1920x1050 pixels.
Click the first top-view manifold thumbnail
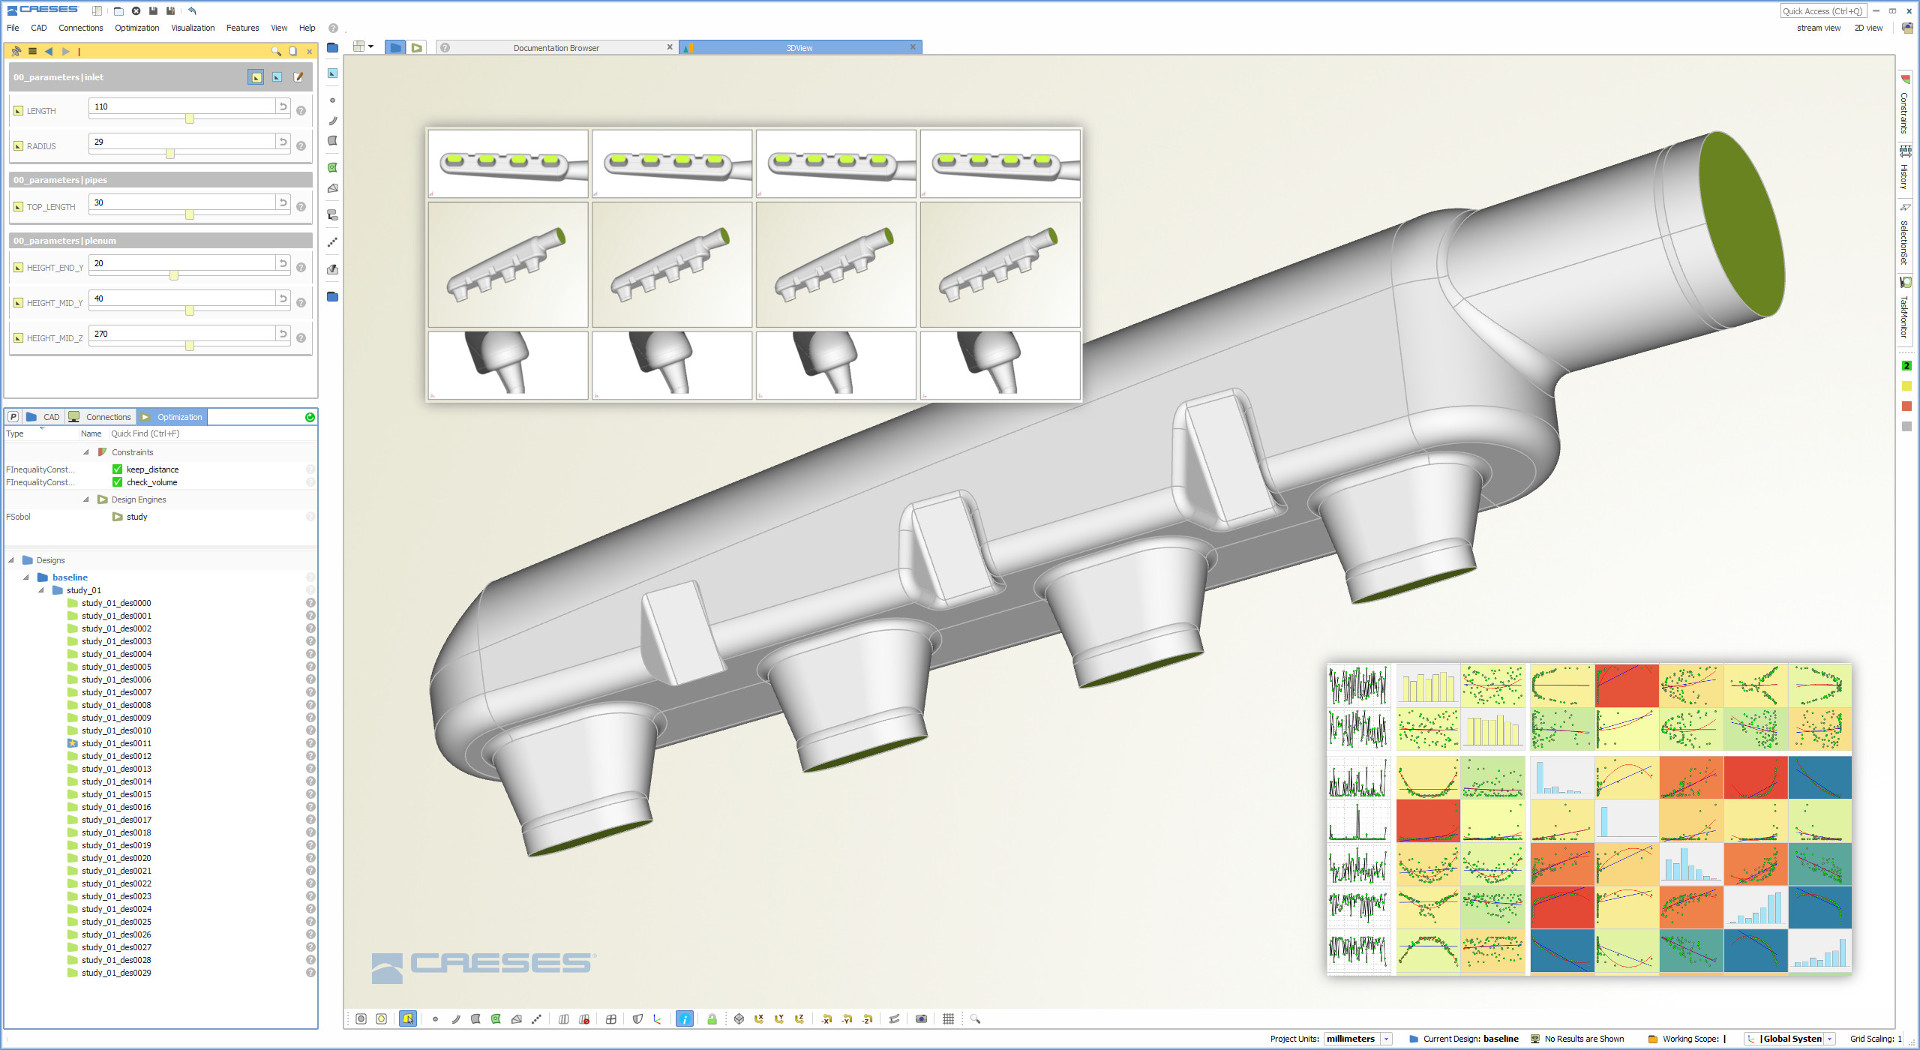coord(508,164)
